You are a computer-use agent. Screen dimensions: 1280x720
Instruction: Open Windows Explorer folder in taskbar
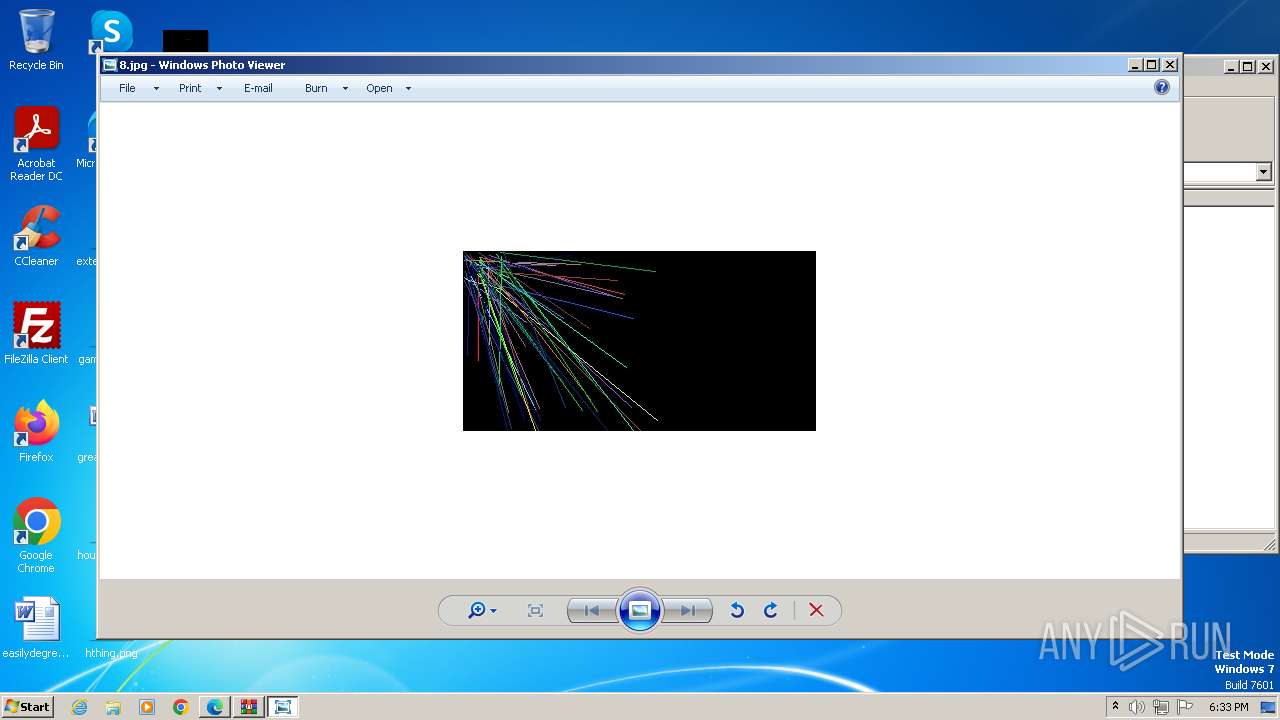[x=113, y=707]
